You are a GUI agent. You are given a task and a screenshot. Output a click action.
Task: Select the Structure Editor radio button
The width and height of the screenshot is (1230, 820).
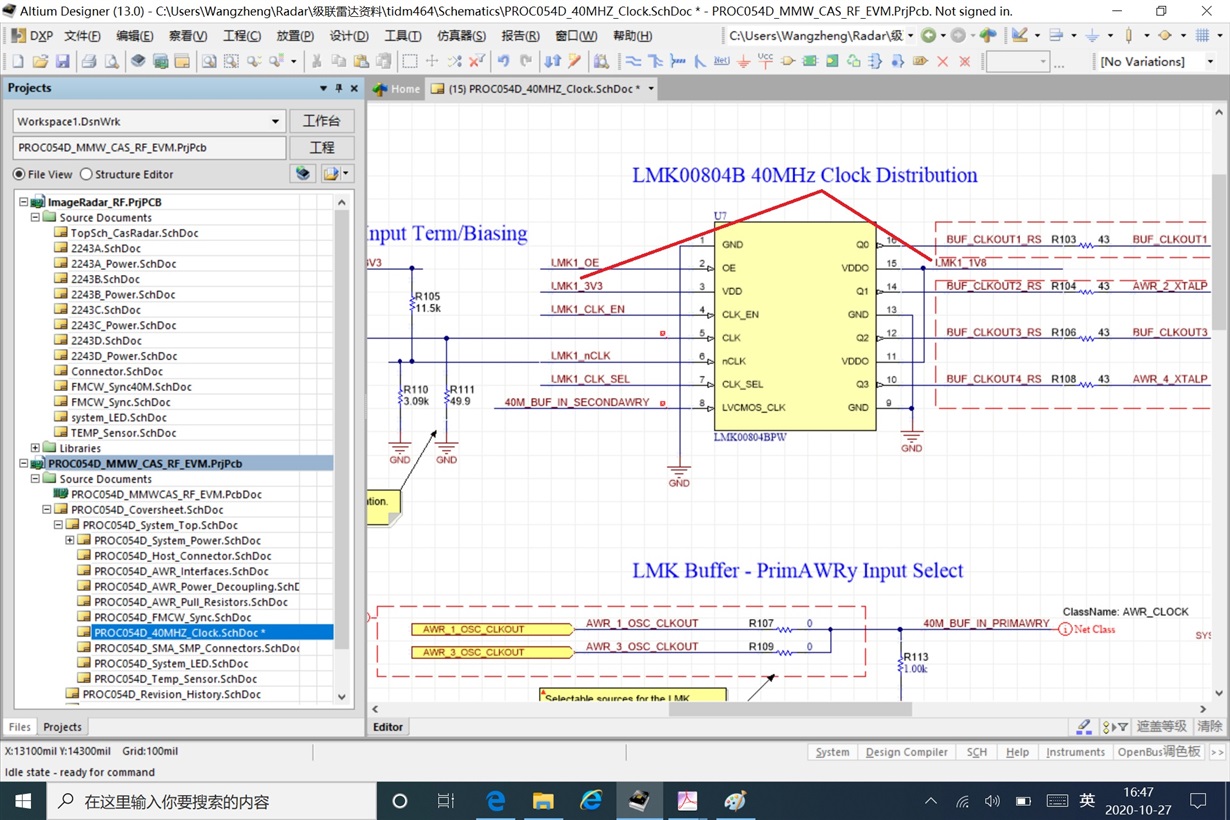click(86, 174)
